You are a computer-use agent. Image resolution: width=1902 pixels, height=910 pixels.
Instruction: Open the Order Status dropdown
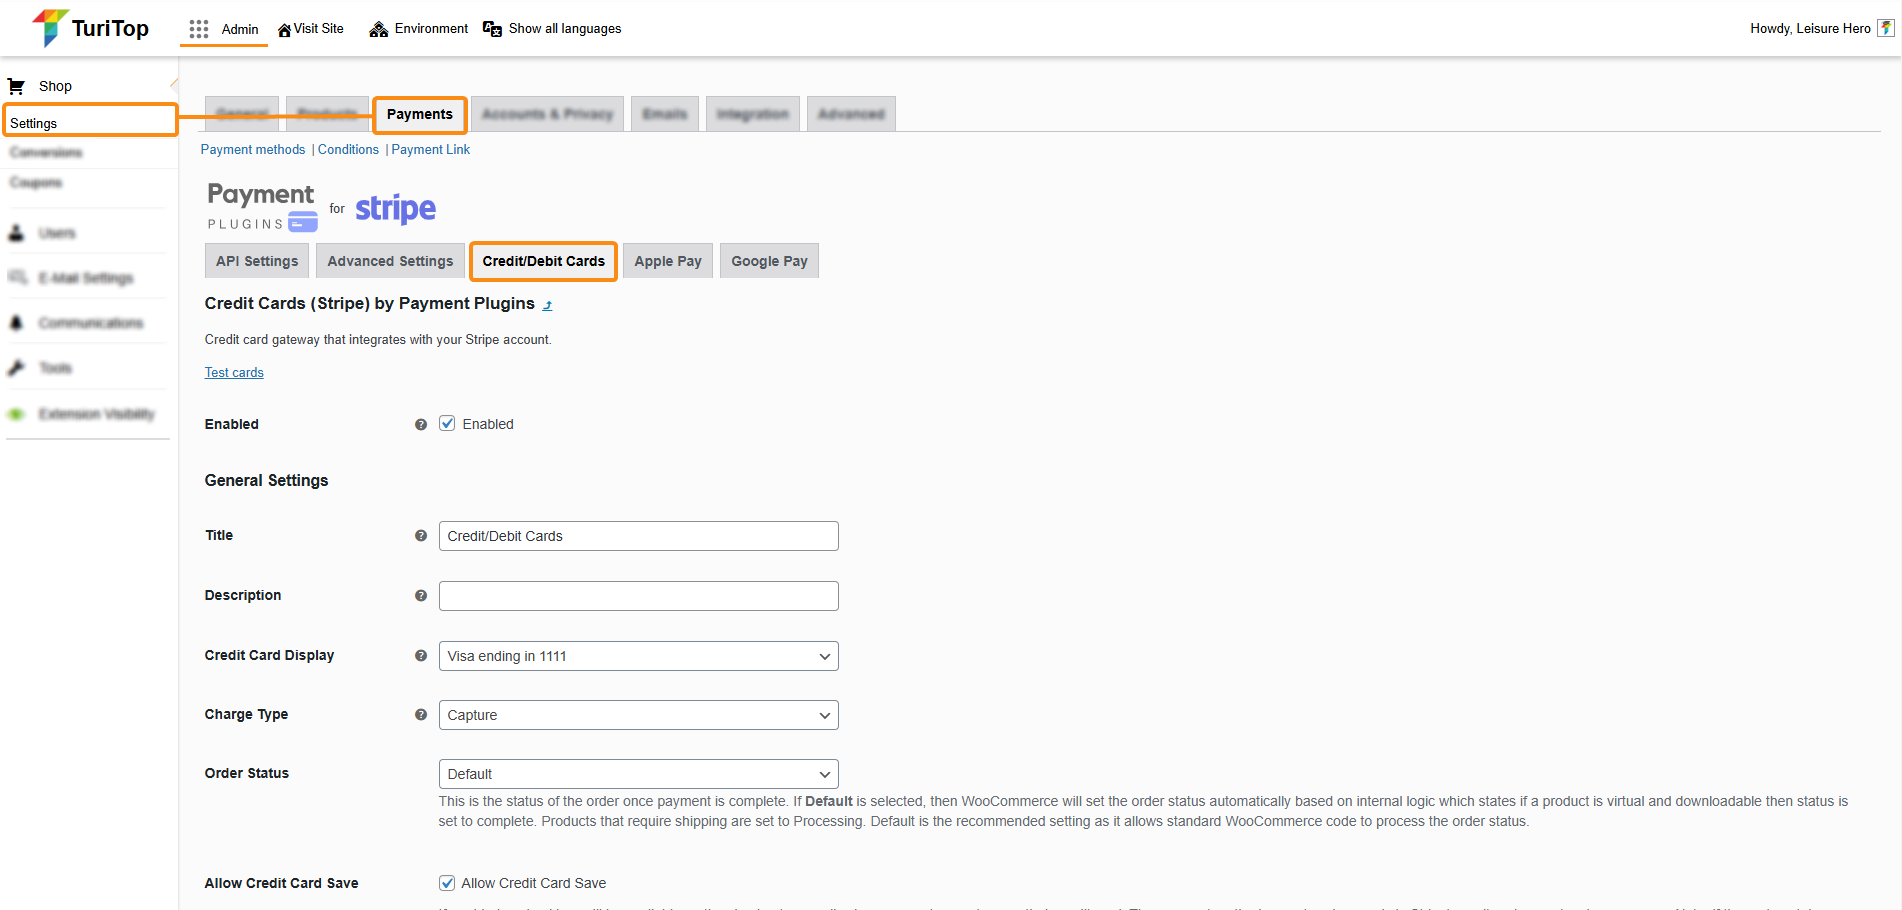[638, 774]
